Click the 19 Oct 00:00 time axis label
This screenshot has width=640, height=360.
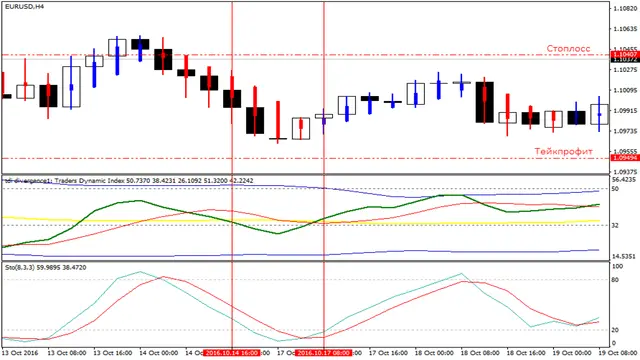[571, 353]
